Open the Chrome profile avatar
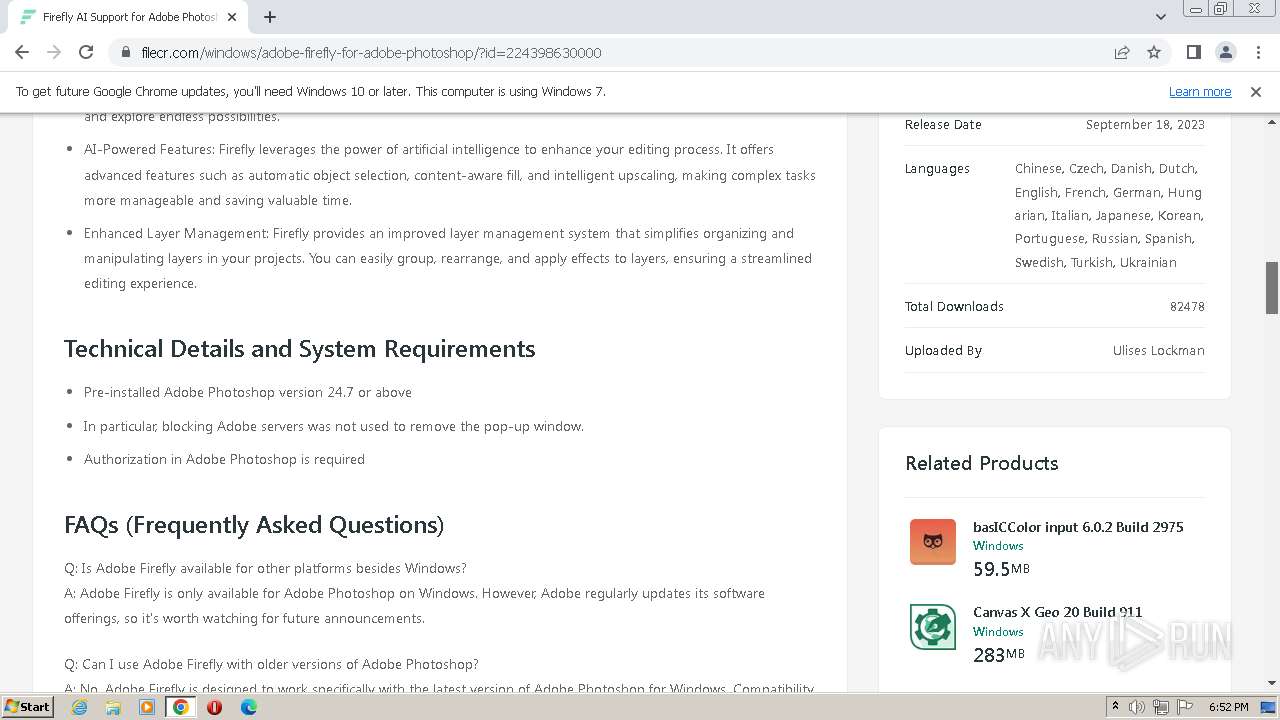Screen dimensions: 1280x720 coord(1225,52)
